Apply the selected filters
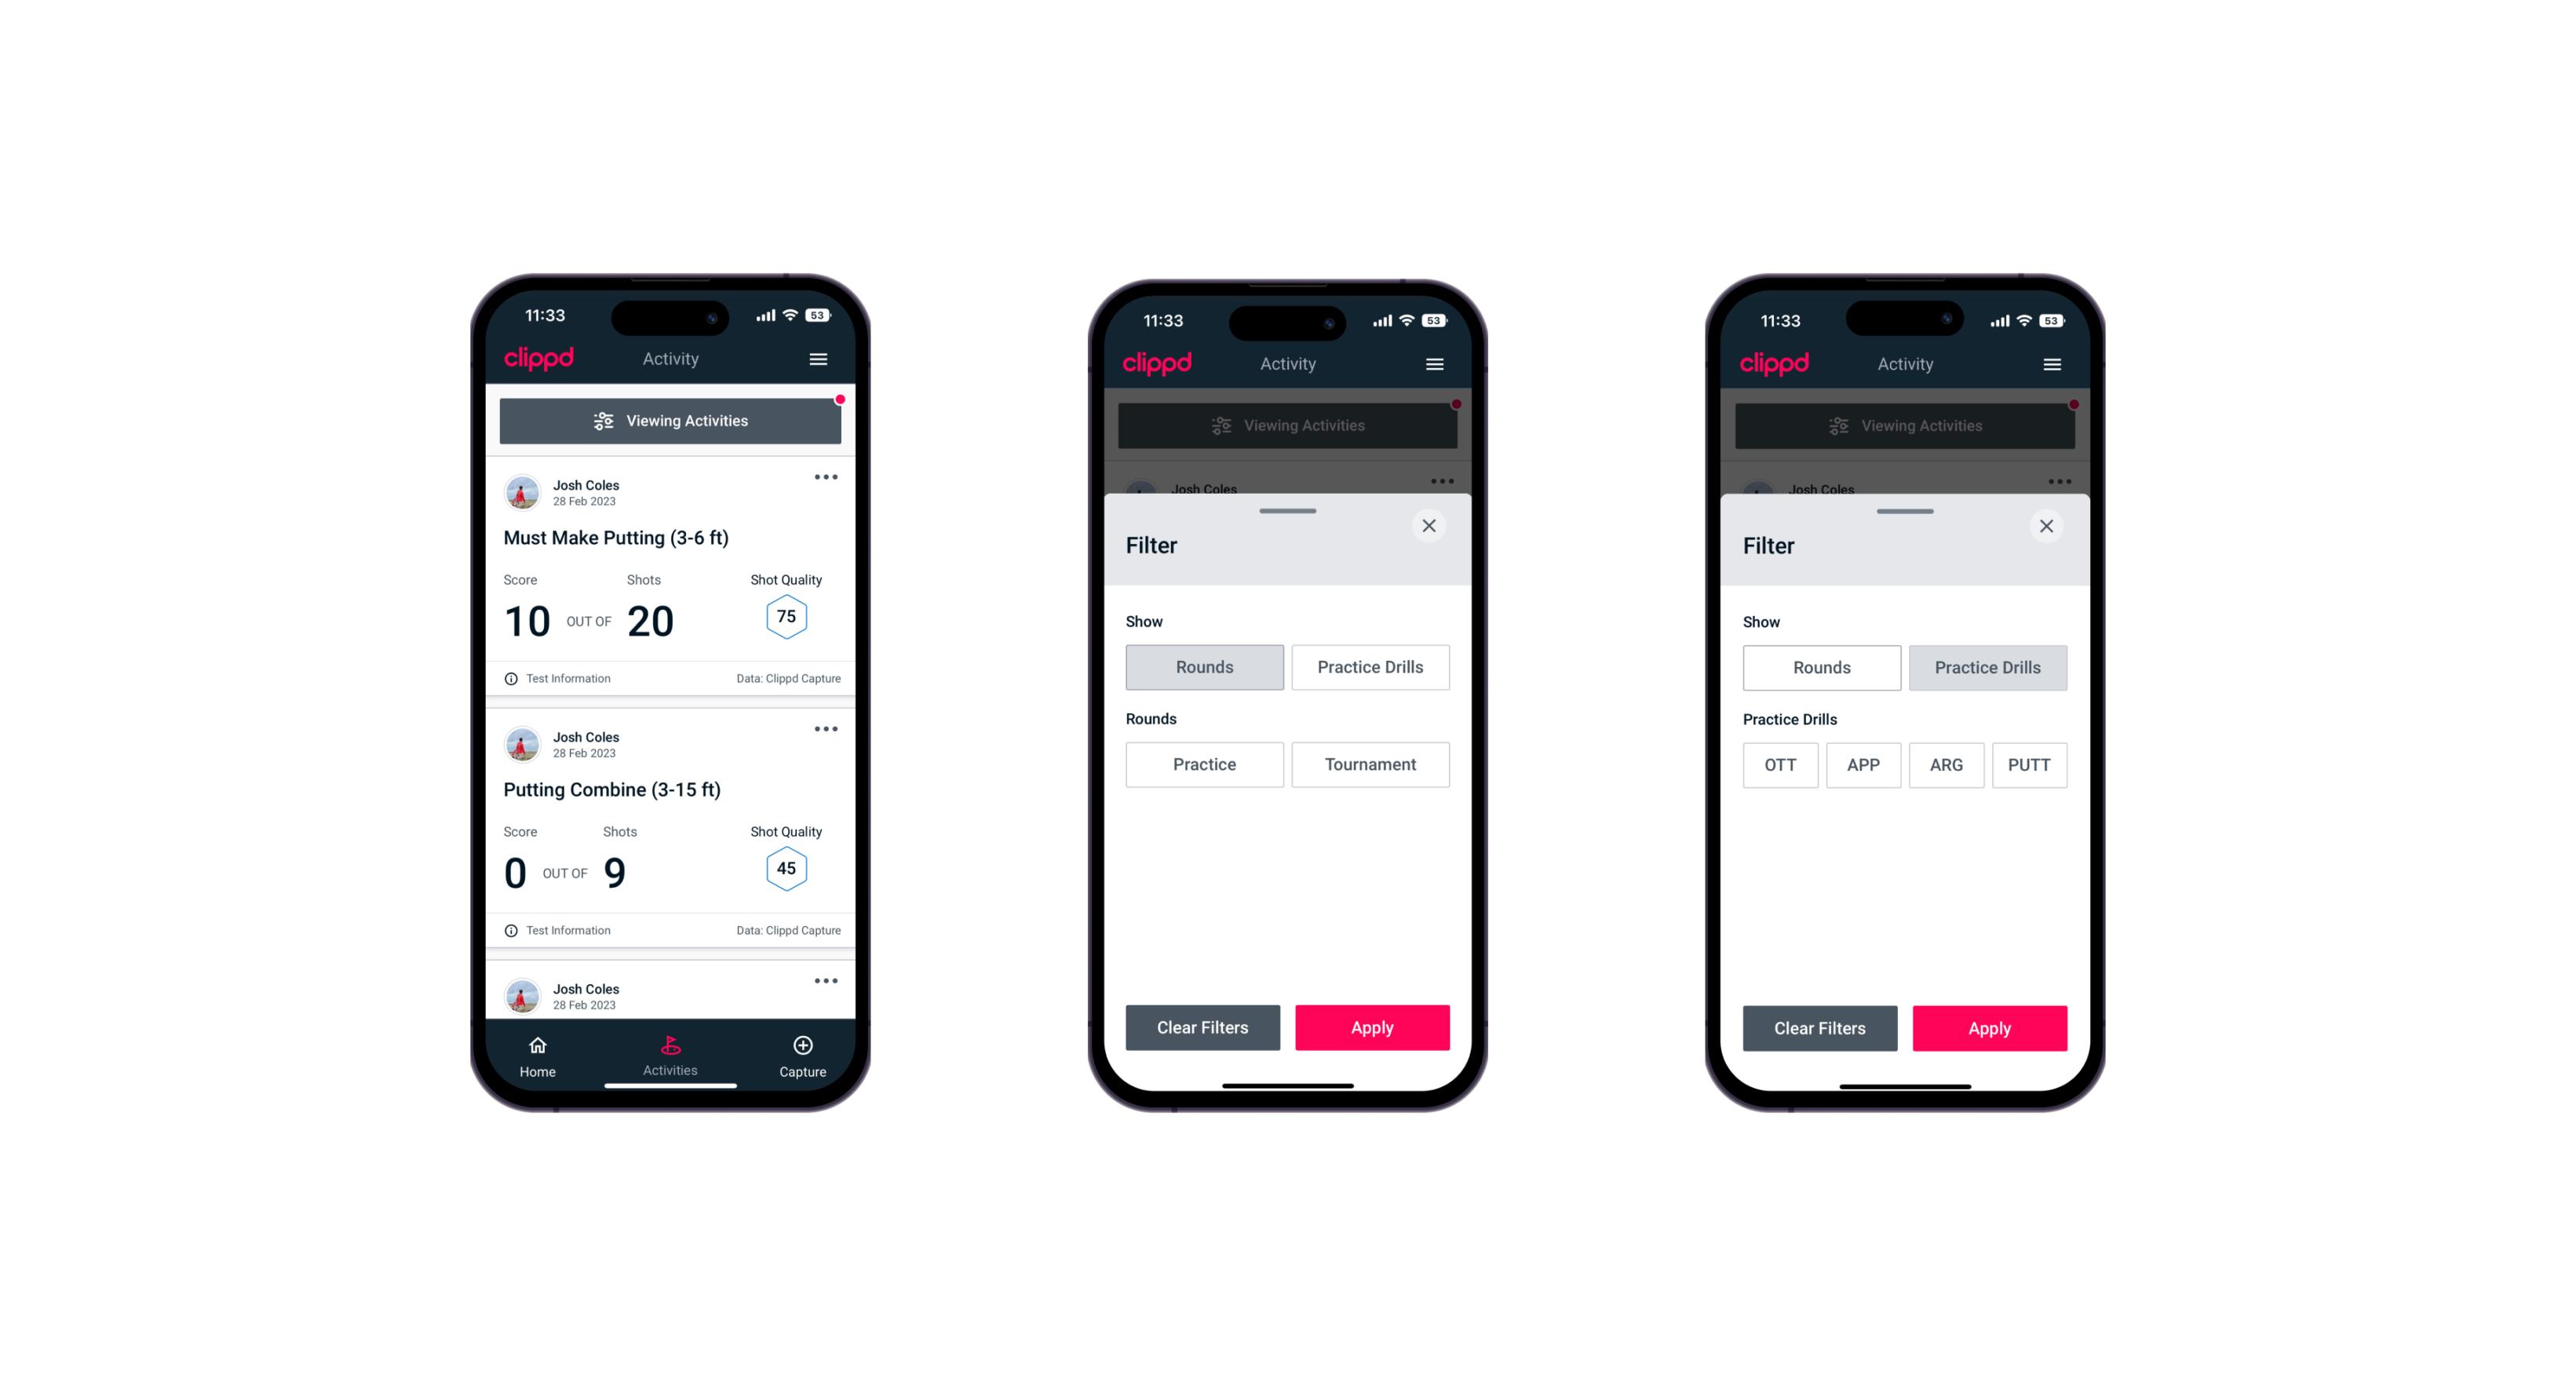 pyautogui.click(x=1985, y=1026)
